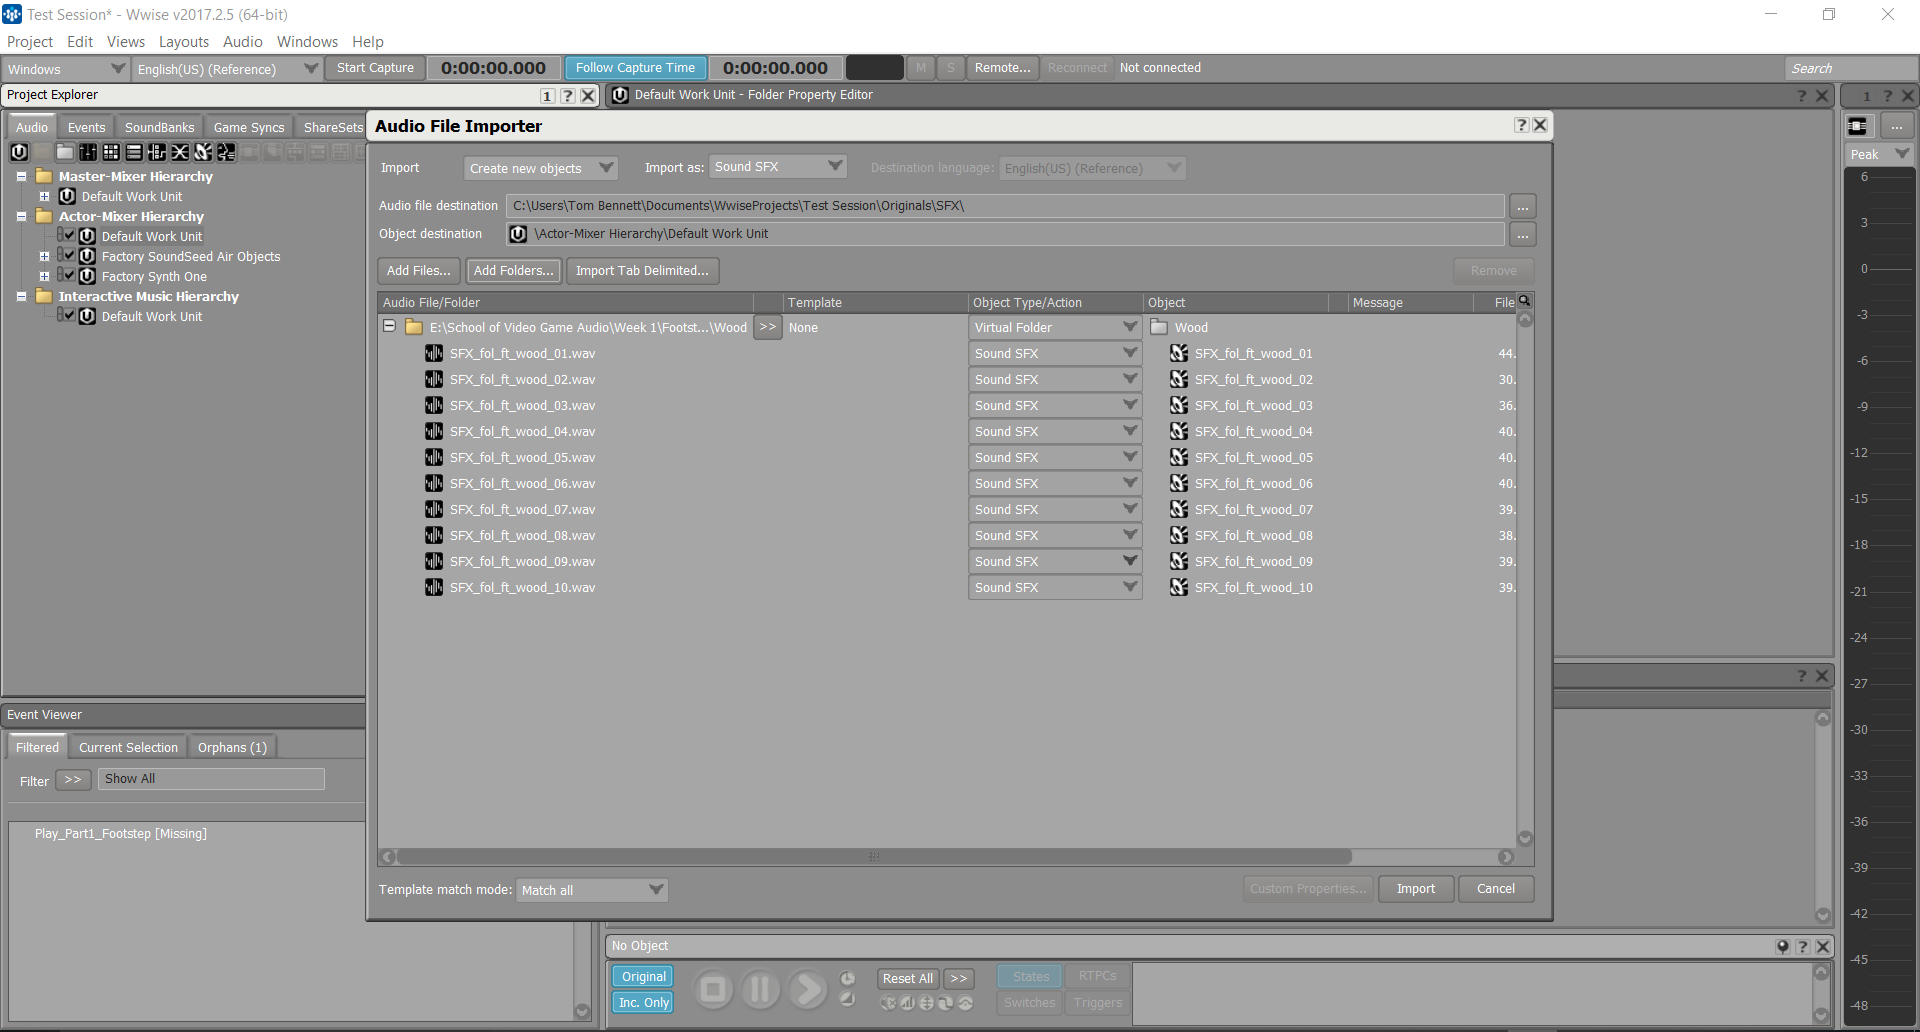Open the Import 'Create new objects' dropdown
Image resolution: width=1920 pixels, height=1032 pixels.
[540, 168]
